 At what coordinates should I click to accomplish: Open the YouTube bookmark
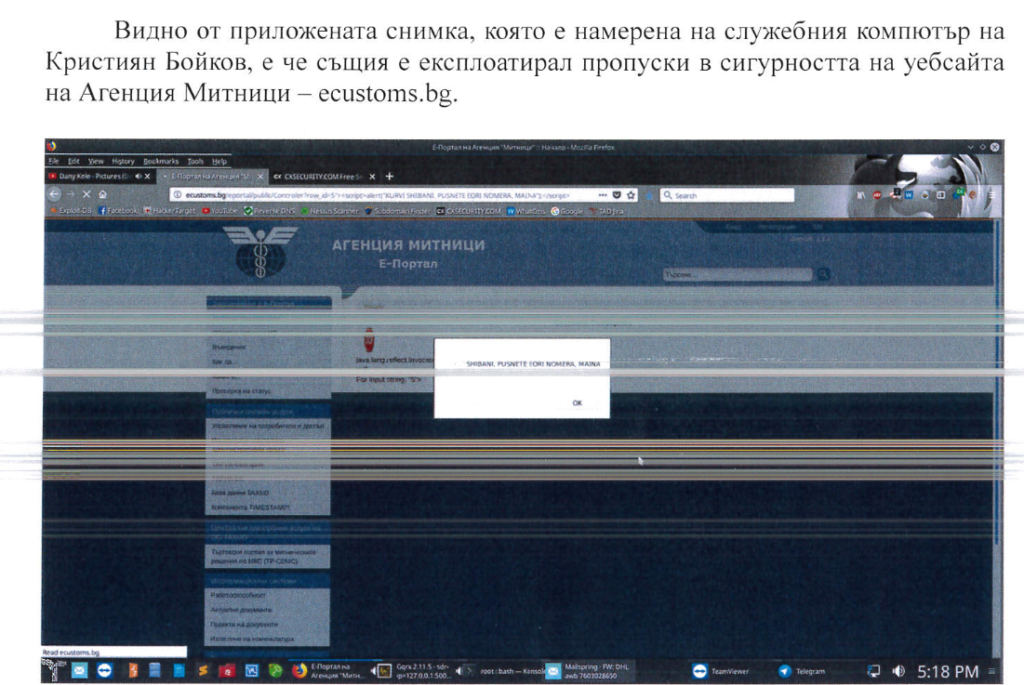click(219, 211)
